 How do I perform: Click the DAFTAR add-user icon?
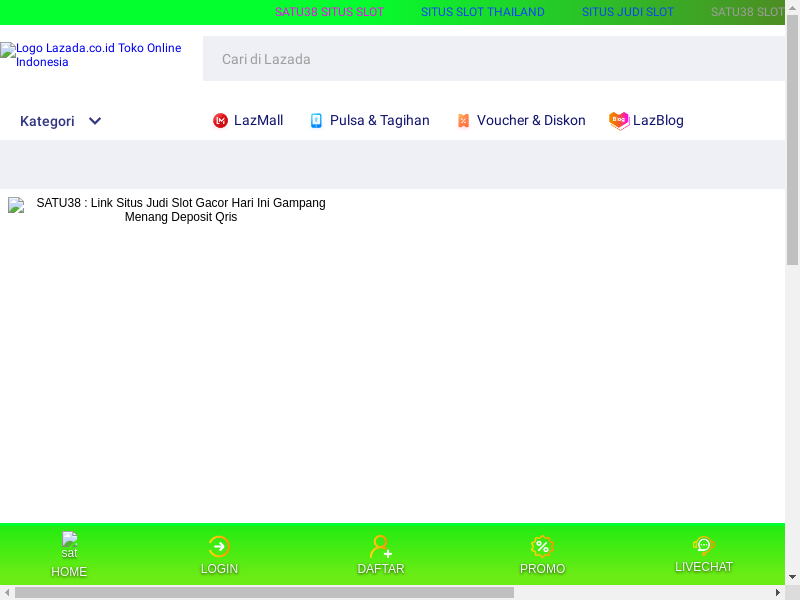click(380, 546)
